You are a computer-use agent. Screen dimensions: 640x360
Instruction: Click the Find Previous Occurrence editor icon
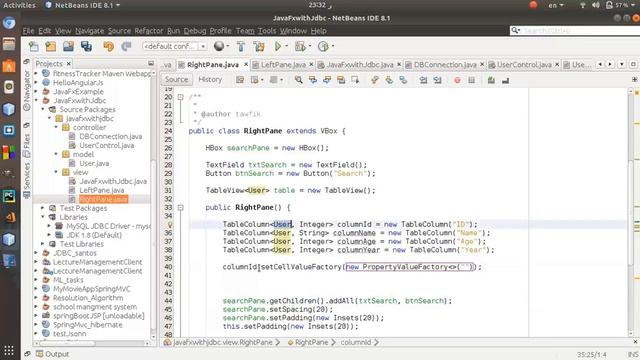(x=313, y=80)
